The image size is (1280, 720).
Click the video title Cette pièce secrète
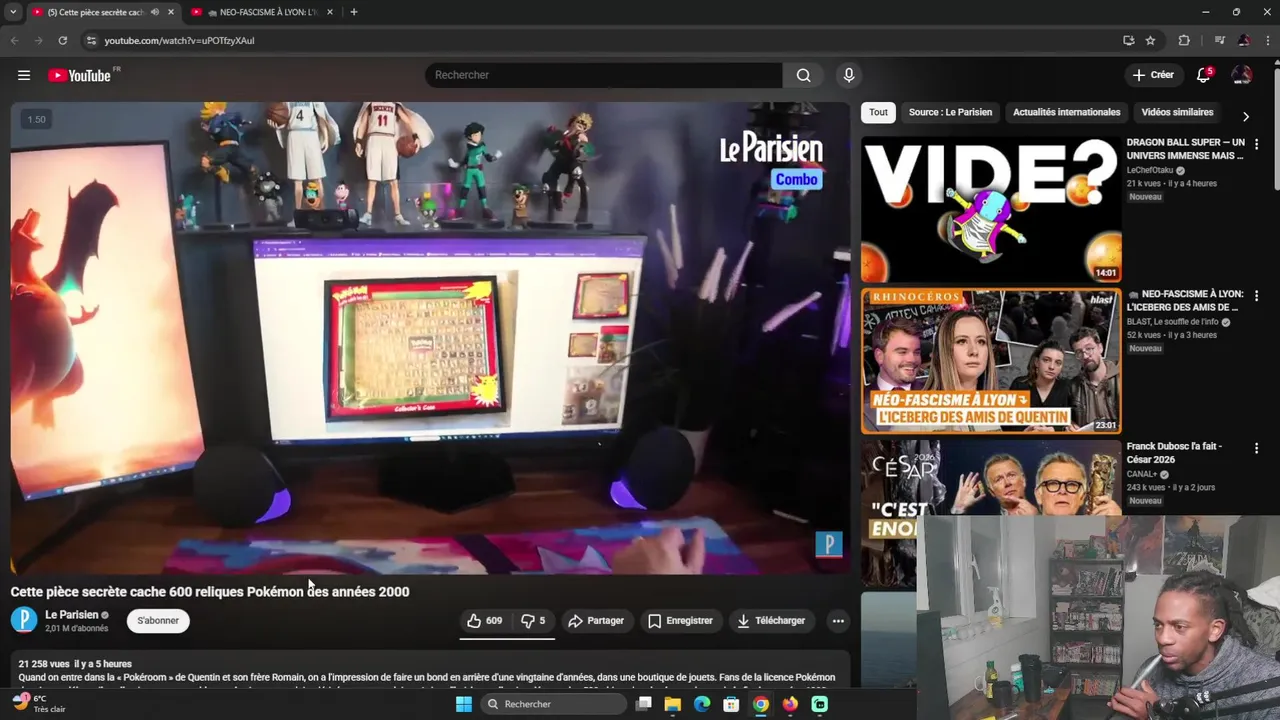click(x=210, y=592)
